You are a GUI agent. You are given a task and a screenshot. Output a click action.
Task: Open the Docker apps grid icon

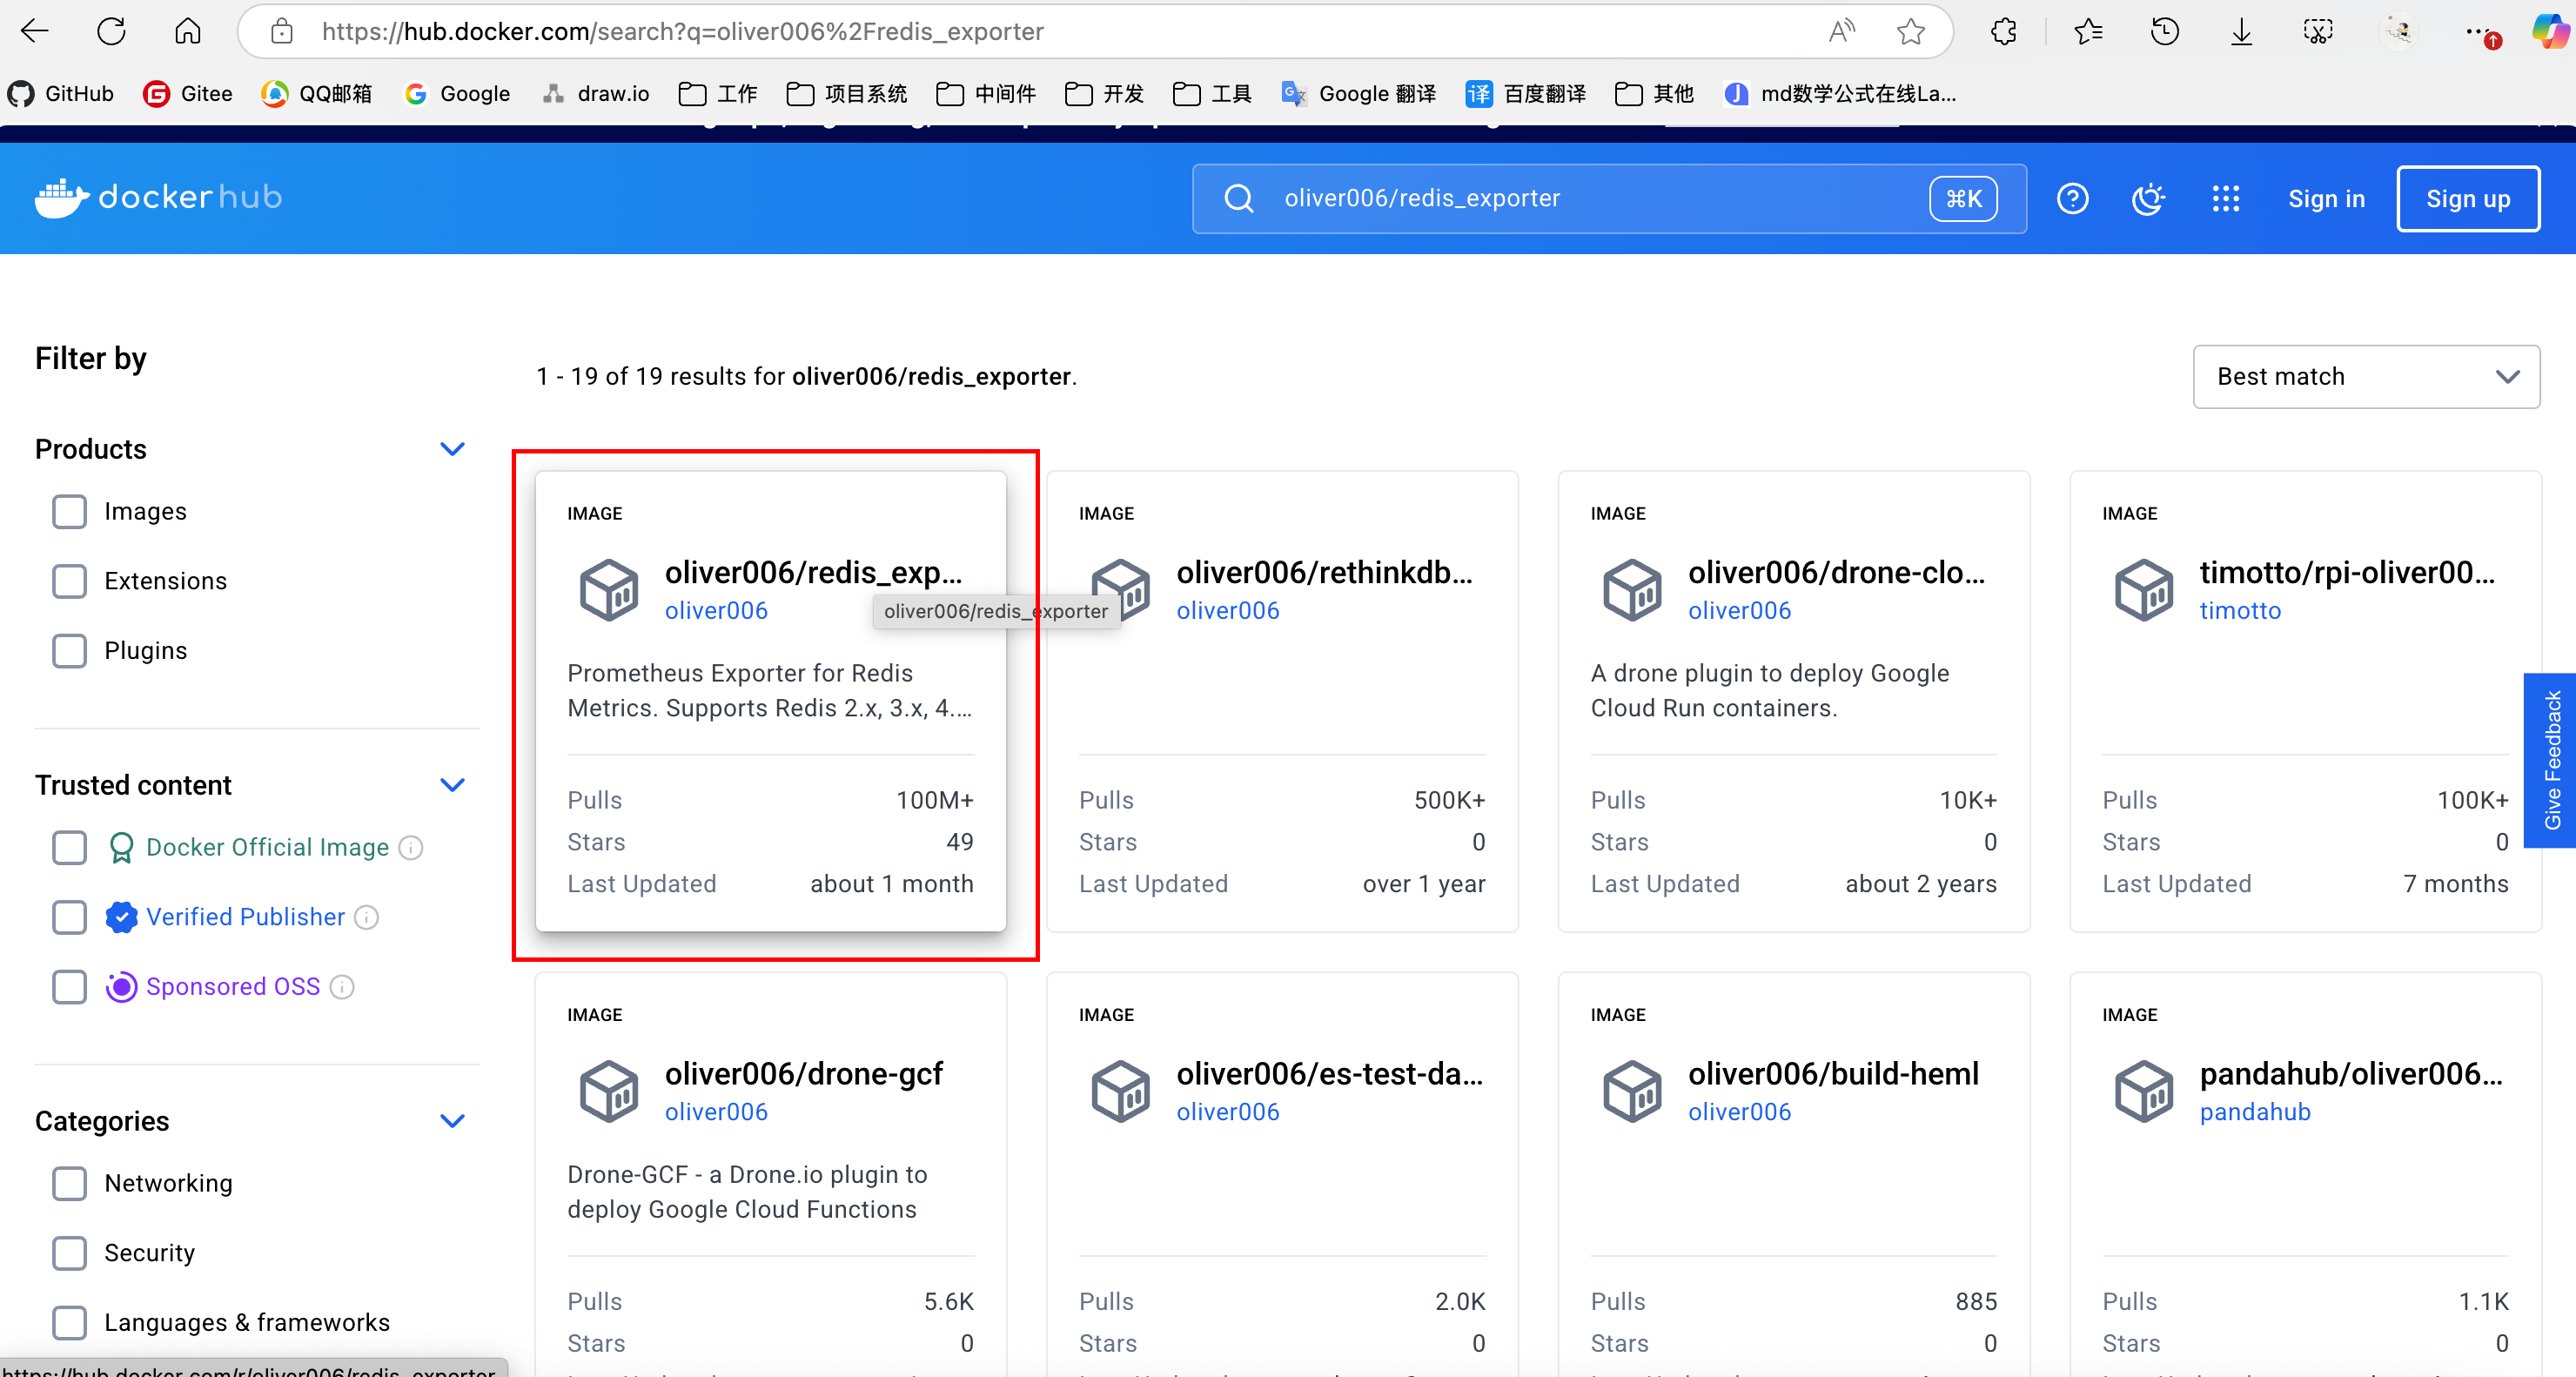(x=2226, y=198)
